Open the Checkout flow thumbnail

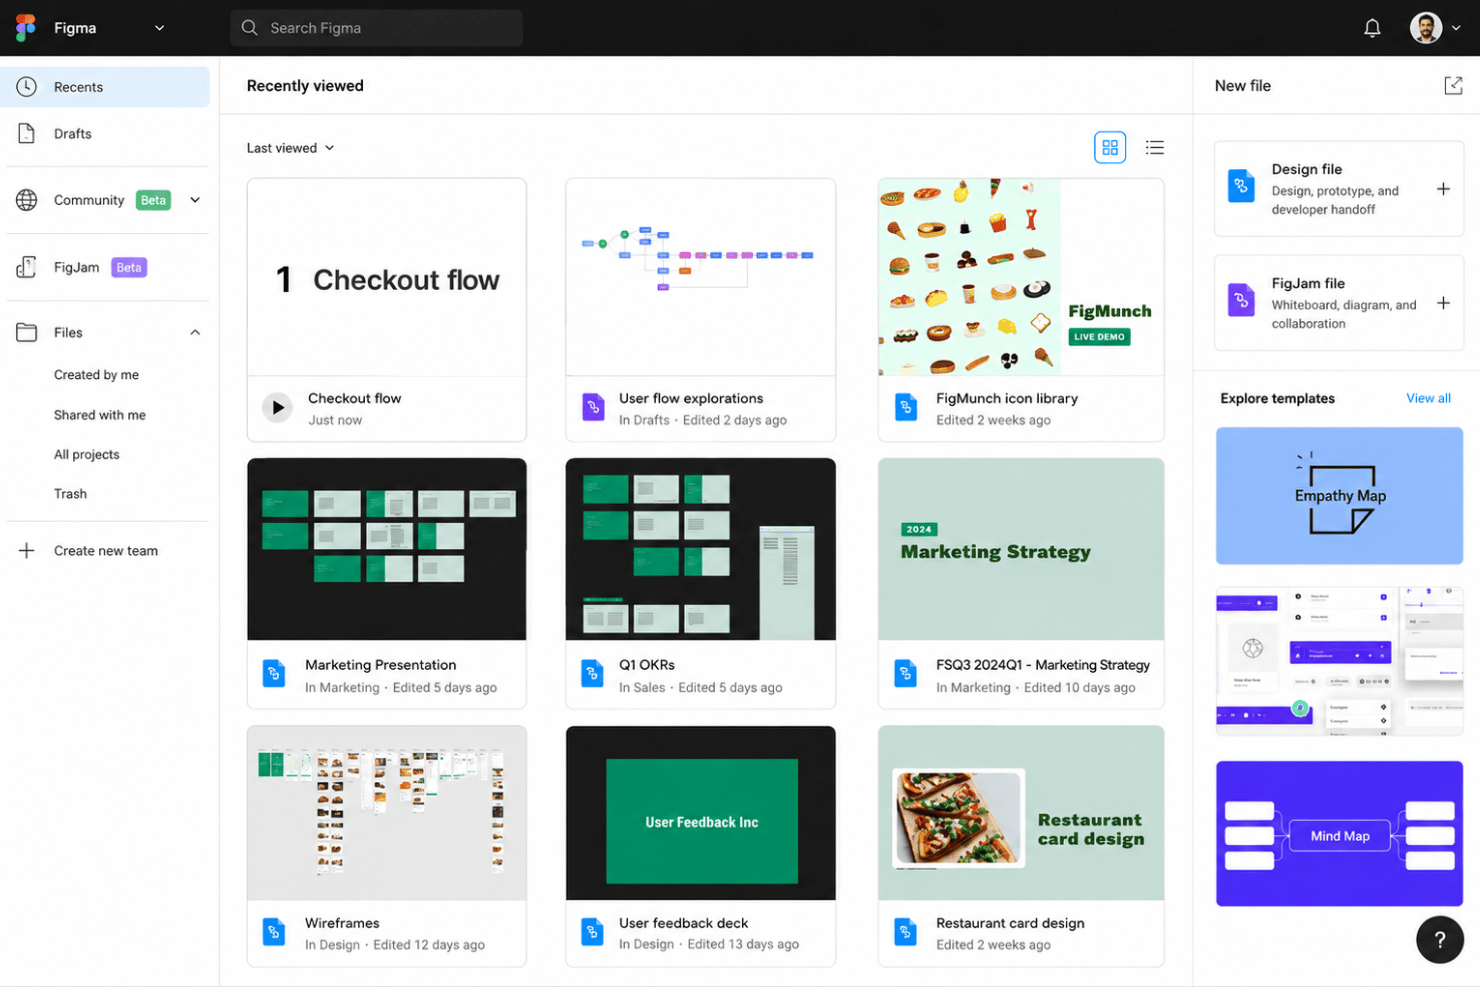(387, 278)
